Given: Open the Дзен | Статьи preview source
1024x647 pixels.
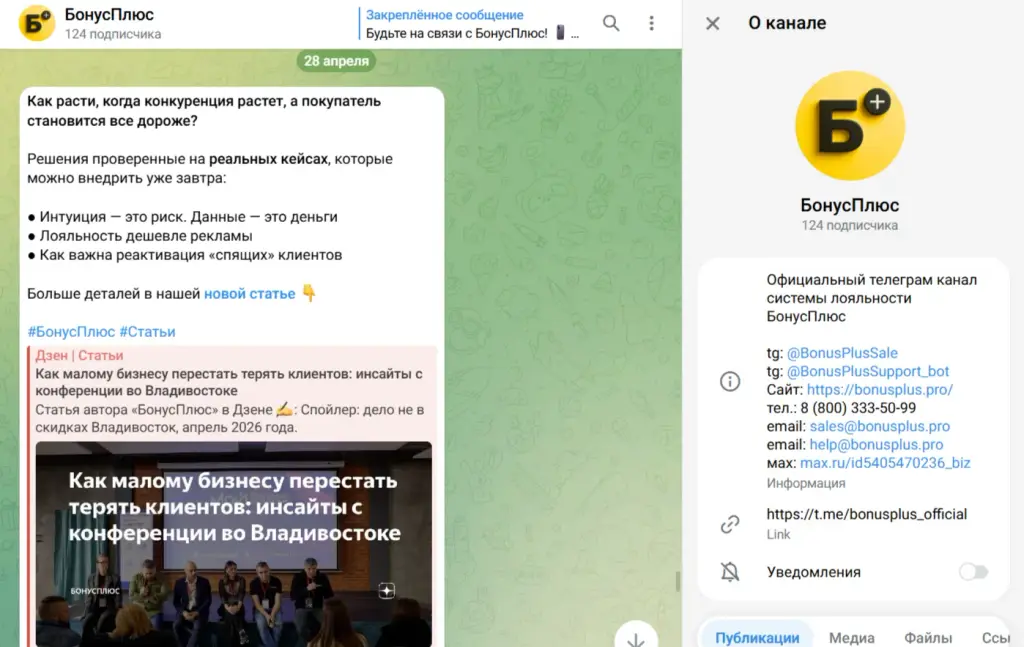Looking at the screenshot, I should (x=79, y=355).
